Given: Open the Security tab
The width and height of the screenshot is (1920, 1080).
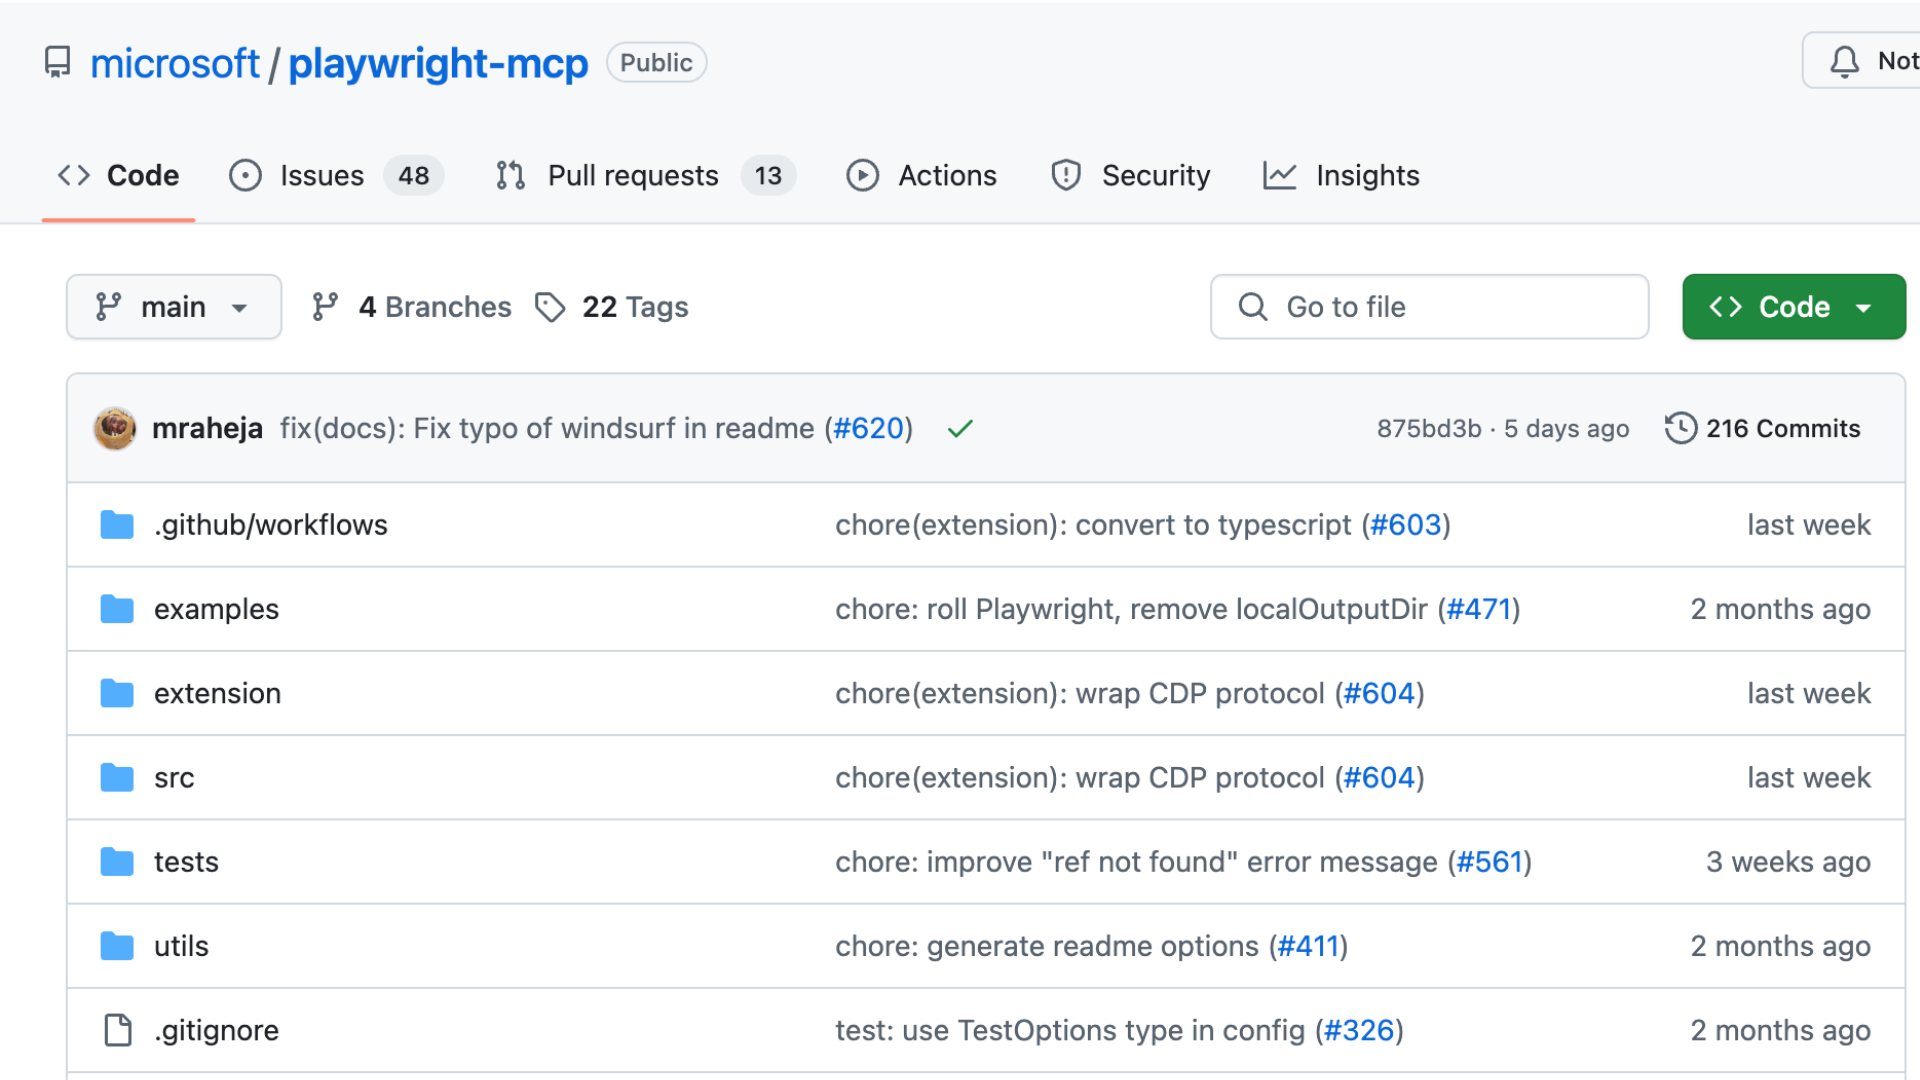Looking at the screenshot, I should [1155, 175].
